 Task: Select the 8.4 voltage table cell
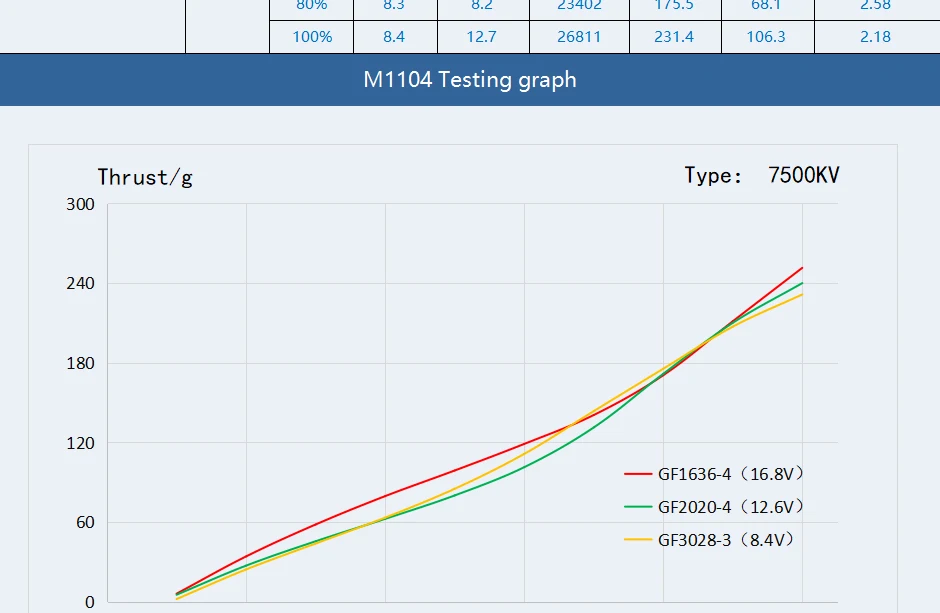point(394,37)
